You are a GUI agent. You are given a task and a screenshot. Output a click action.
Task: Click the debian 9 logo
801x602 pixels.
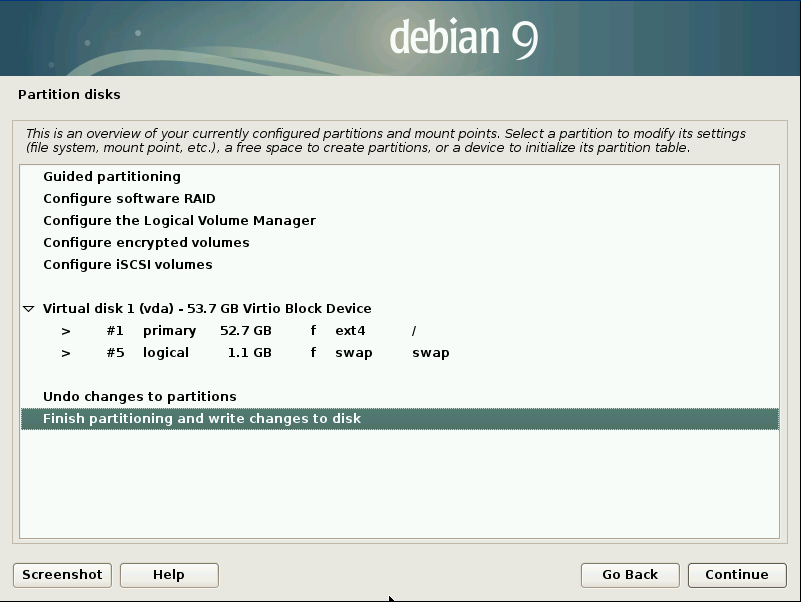tap(463, 38)
